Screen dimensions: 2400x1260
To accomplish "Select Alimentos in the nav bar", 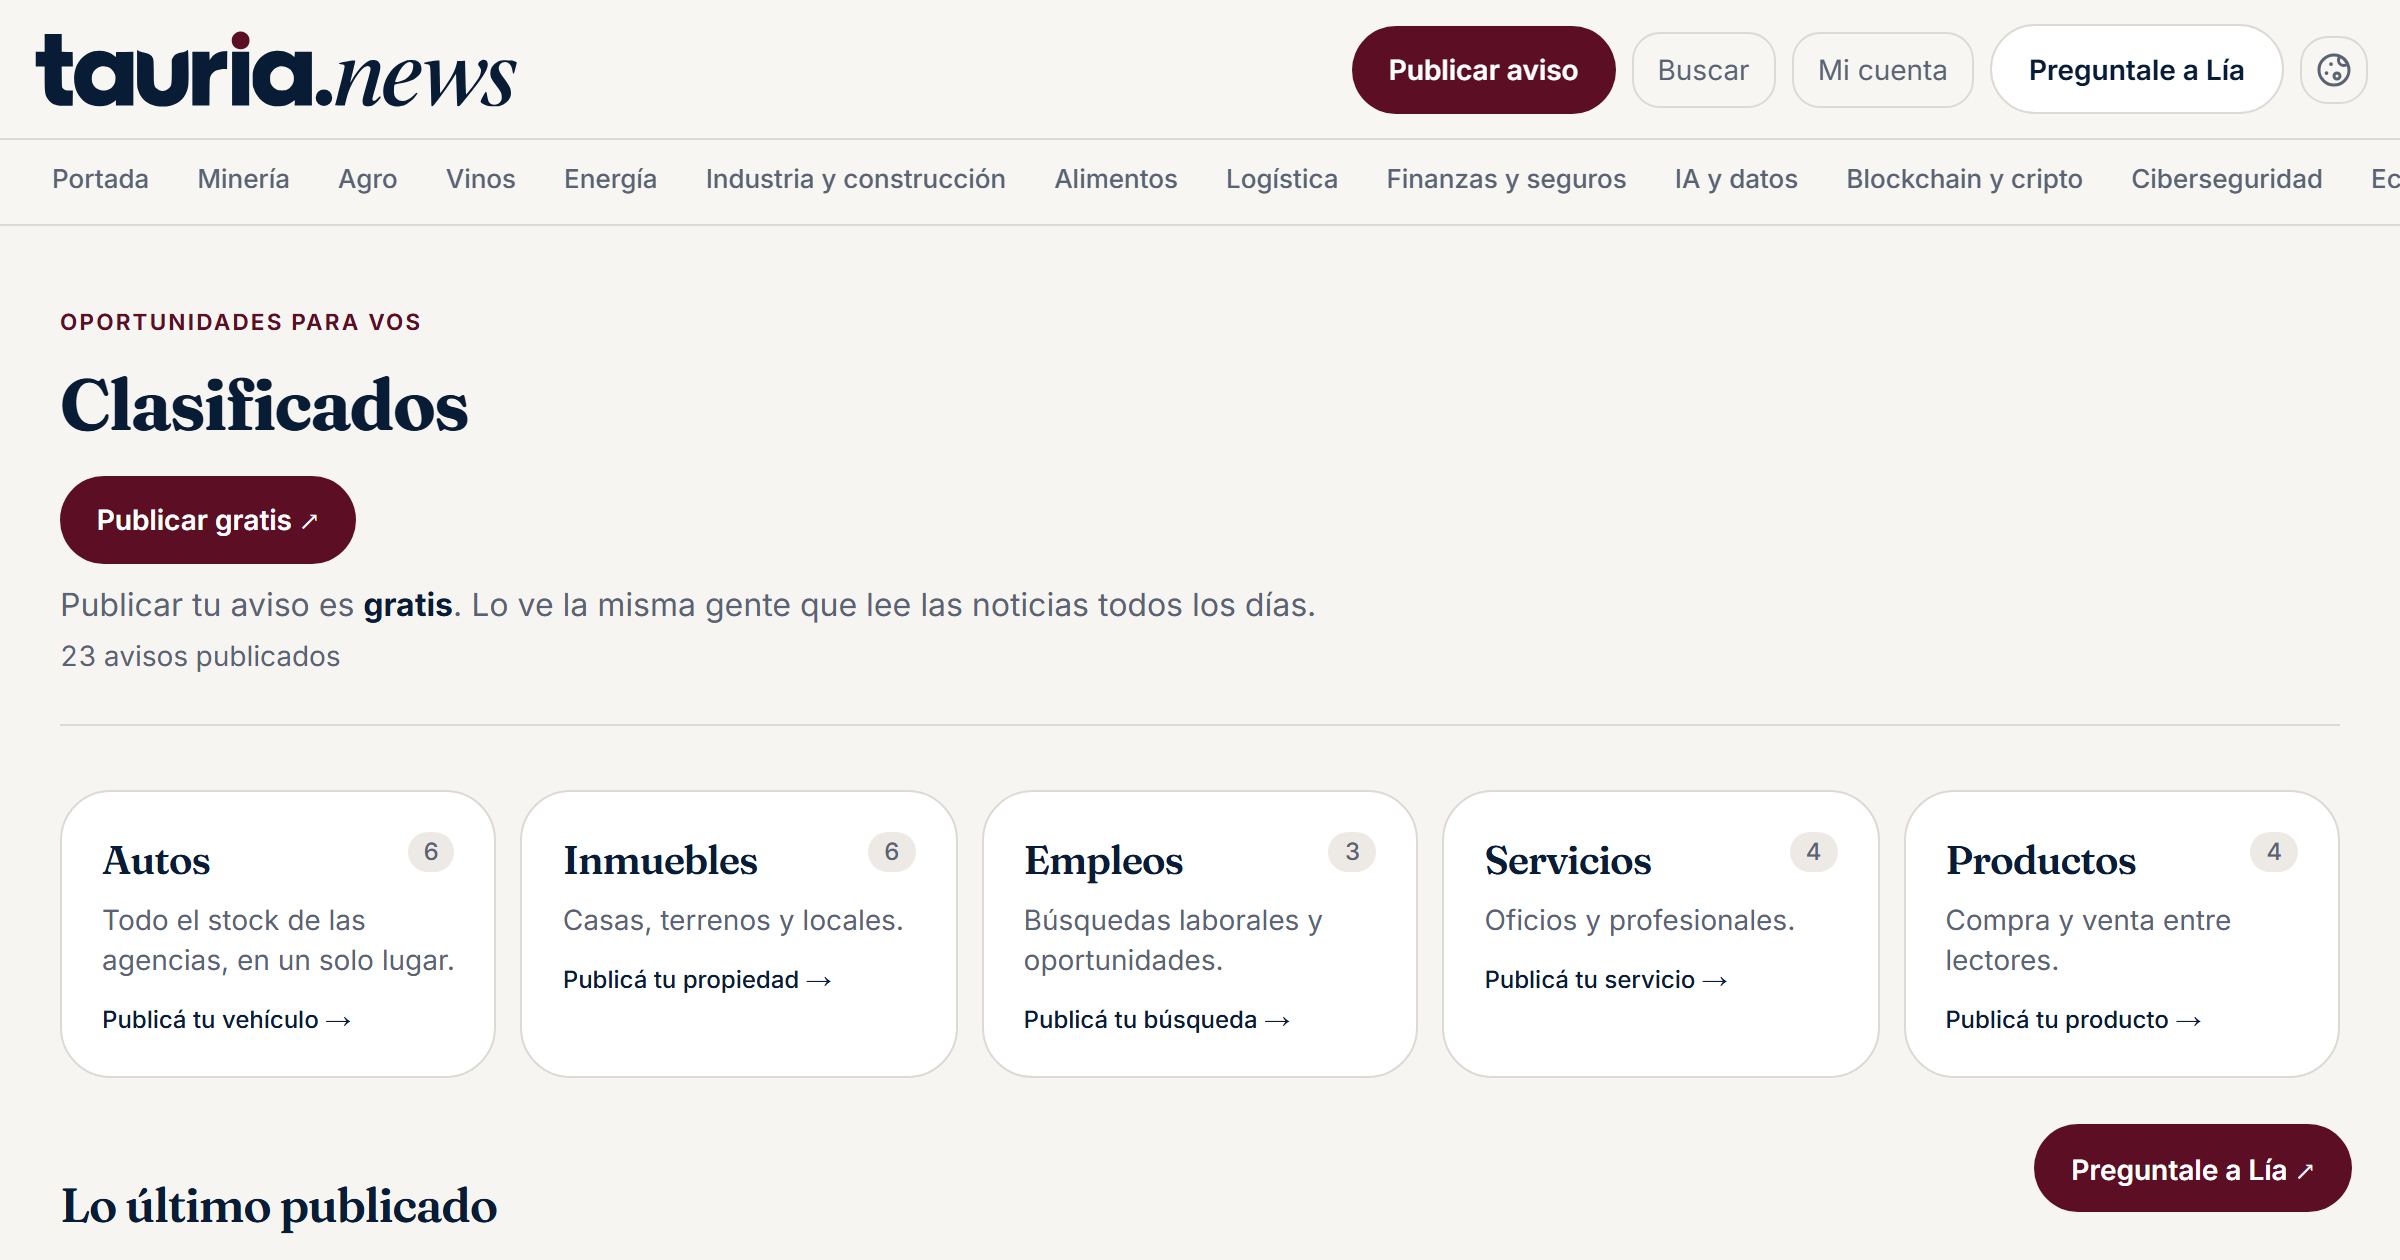I will click(1116, 179).
